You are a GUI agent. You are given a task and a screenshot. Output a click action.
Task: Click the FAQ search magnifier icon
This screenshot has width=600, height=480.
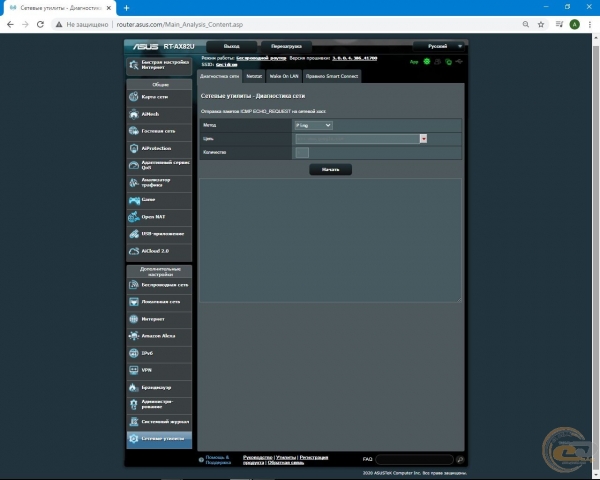pos(460,460)
